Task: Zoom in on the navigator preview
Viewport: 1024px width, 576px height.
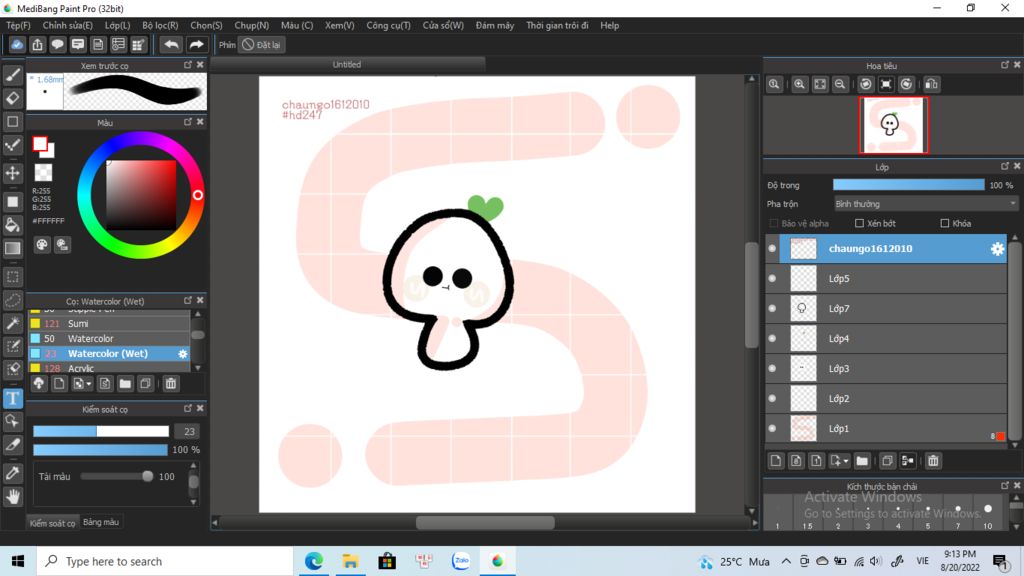Action: coord(799,84)
